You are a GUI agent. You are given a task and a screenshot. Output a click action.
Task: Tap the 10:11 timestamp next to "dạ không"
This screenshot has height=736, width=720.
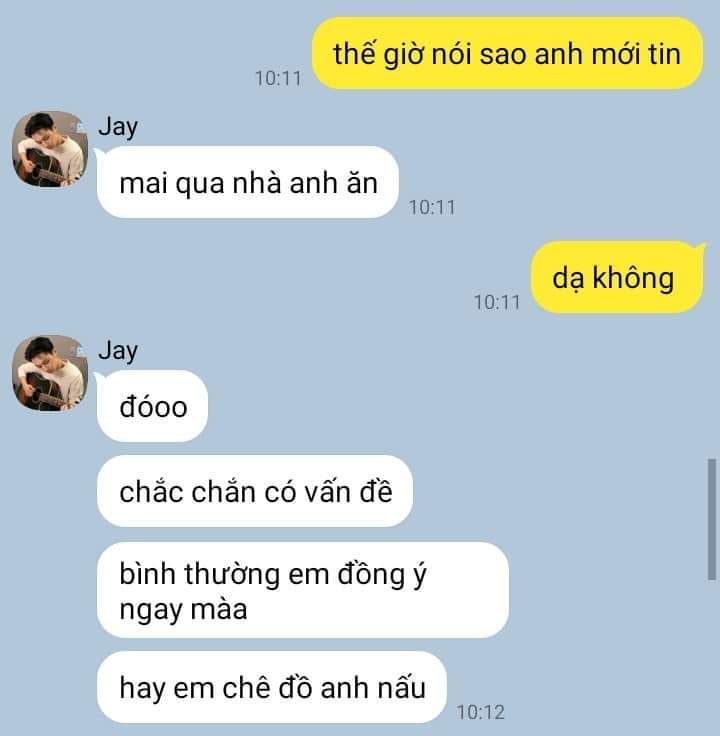(497, 302)
